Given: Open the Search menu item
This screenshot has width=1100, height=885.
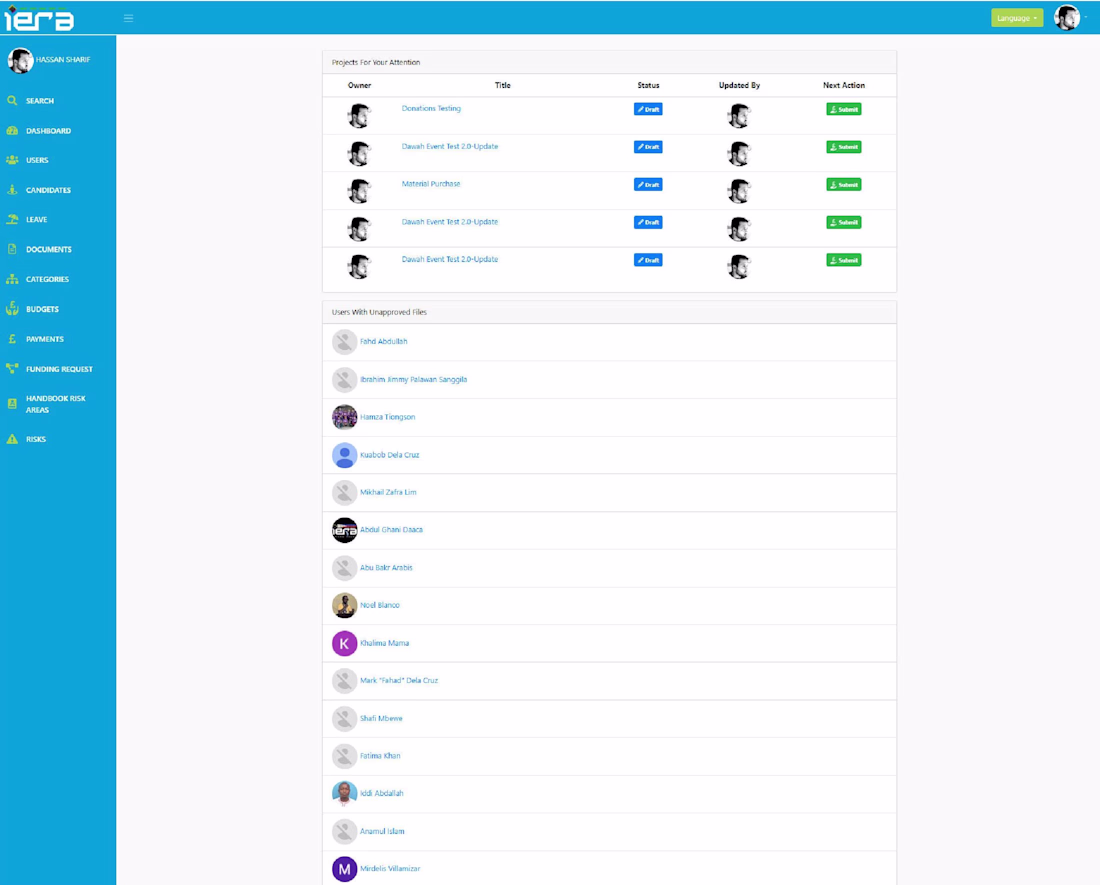Looking at the screenshot, I should pyautogui.click(x=40, y=101).
